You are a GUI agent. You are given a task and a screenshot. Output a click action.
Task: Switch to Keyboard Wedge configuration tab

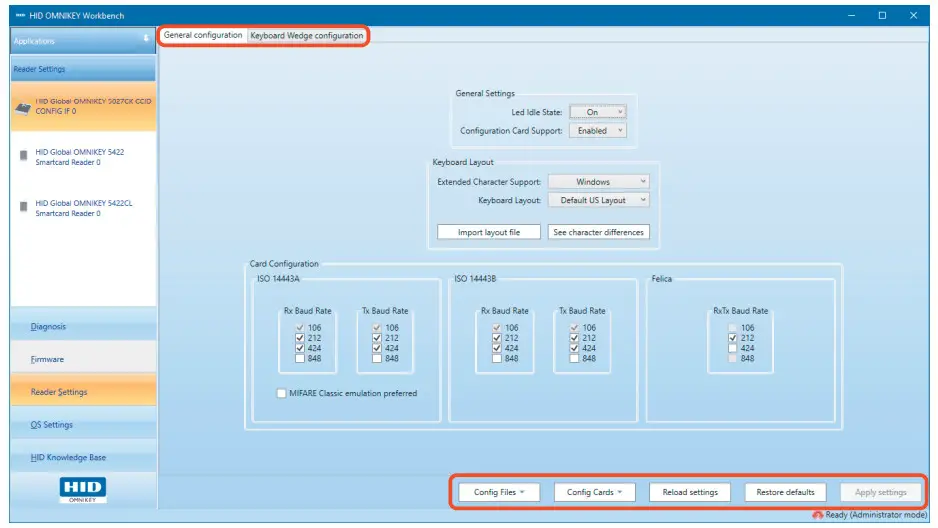click(307, 36)
